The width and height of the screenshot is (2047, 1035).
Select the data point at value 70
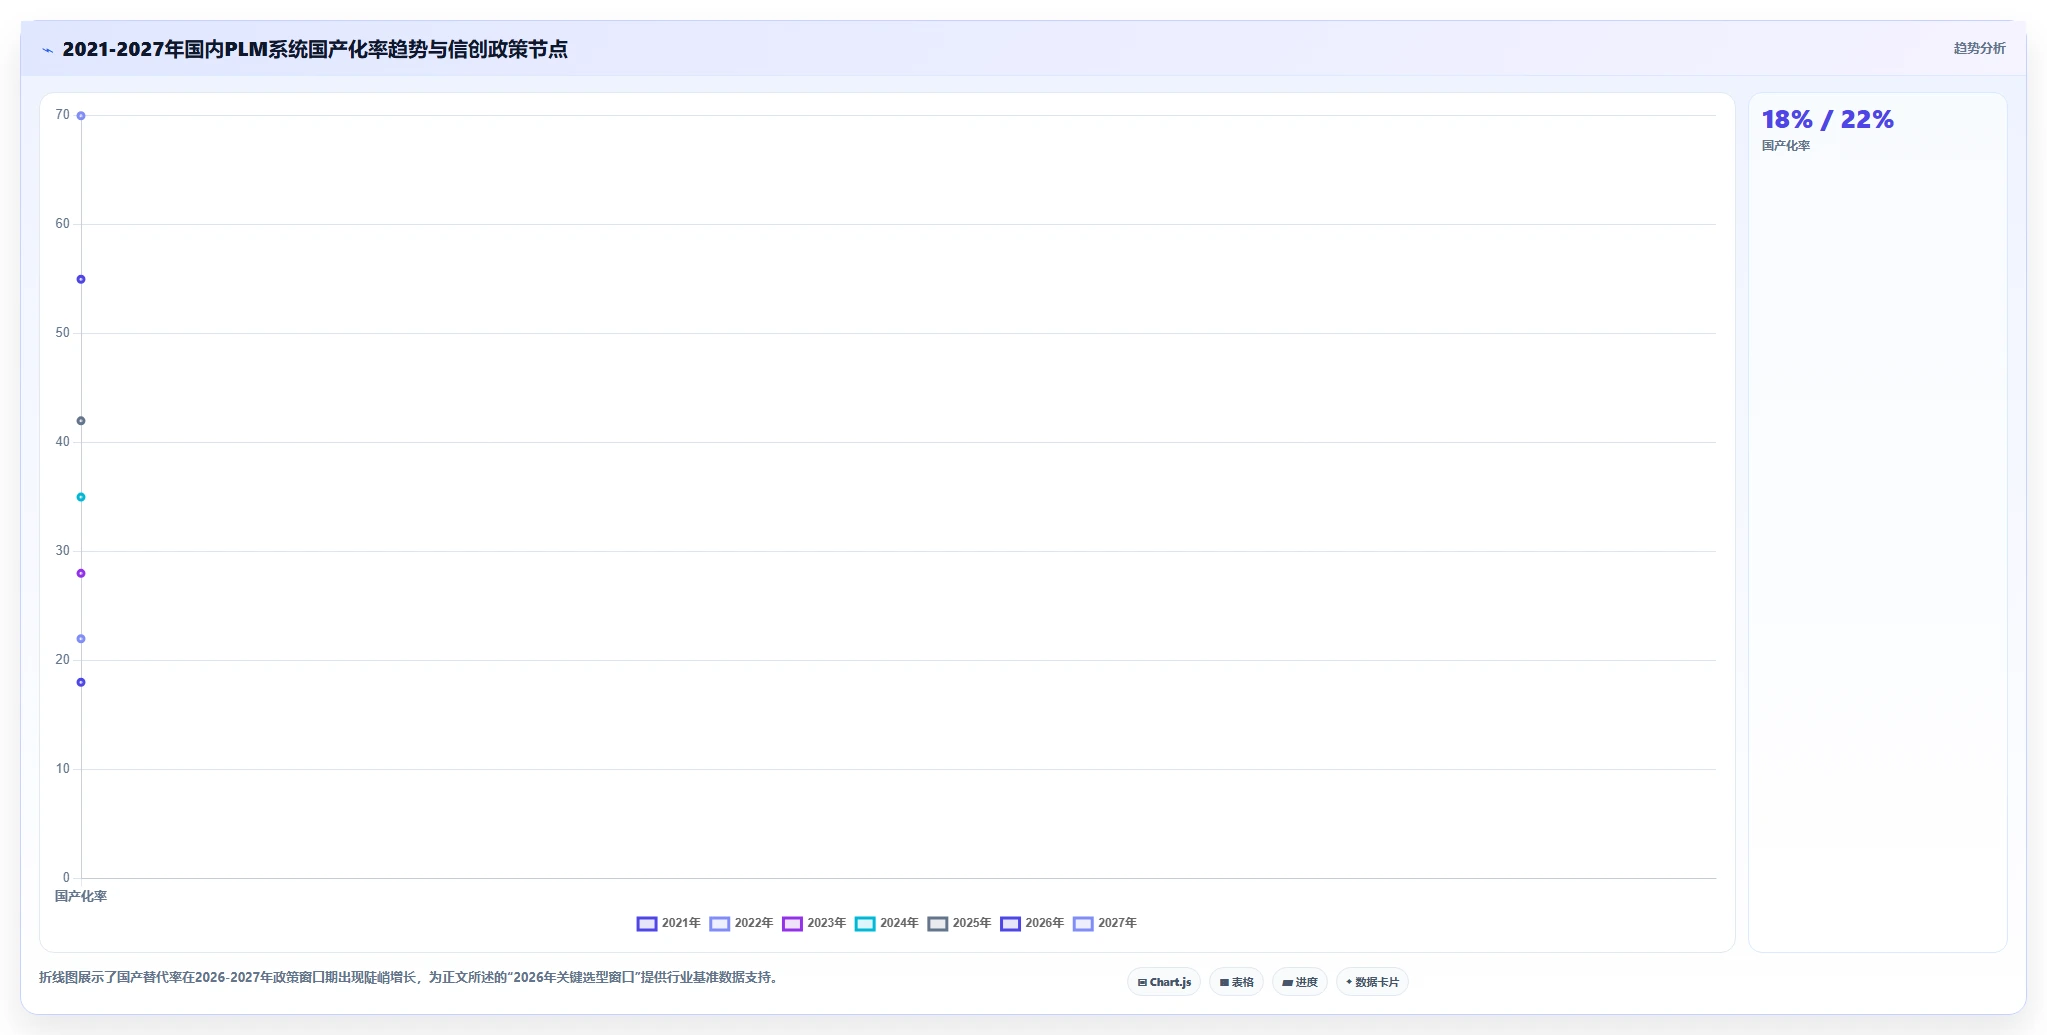81,116
